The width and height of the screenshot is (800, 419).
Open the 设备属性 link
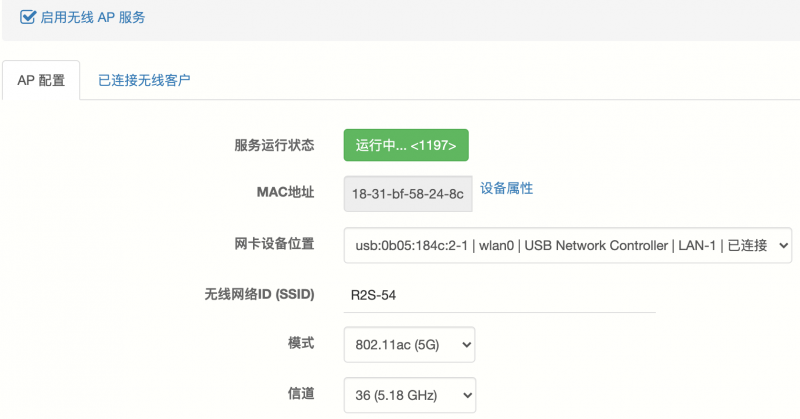click(x=506, y=188)
